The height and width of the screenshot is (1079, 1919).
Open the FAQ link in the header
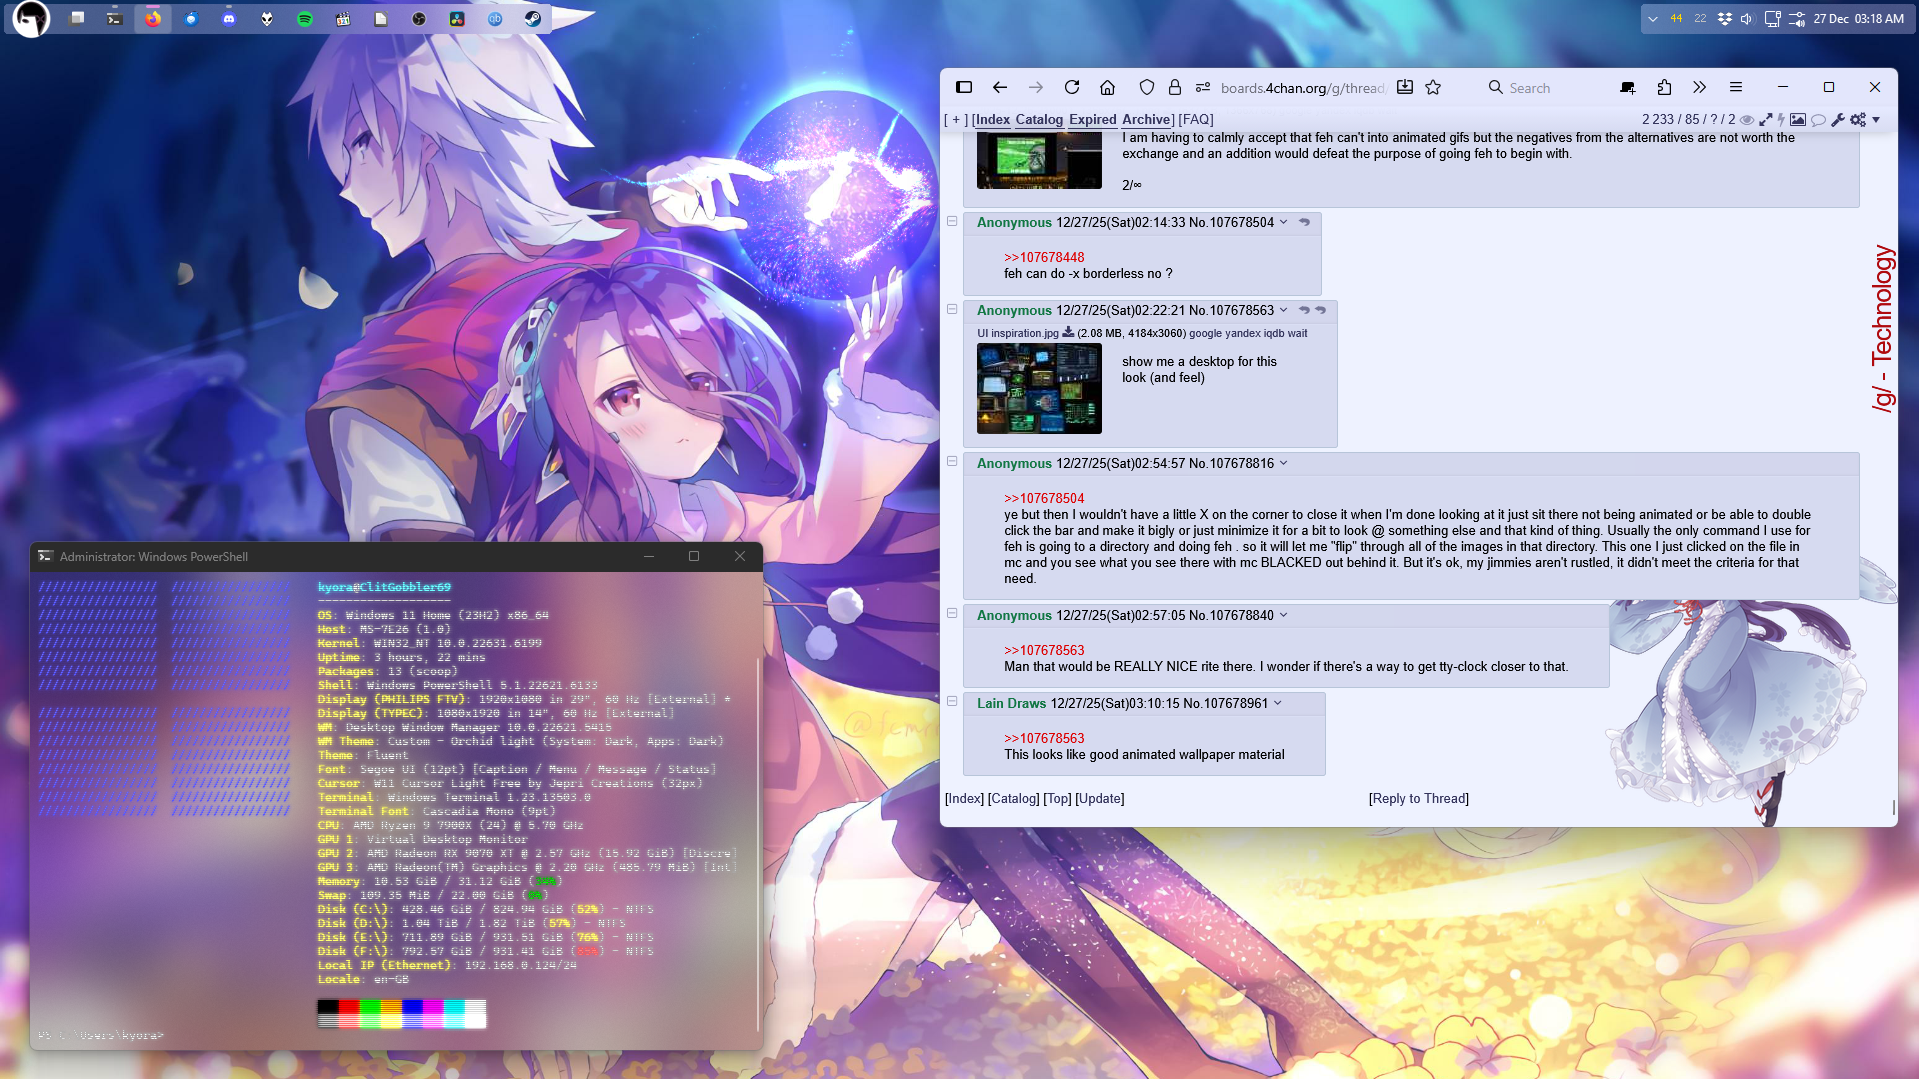(1196, 120)
